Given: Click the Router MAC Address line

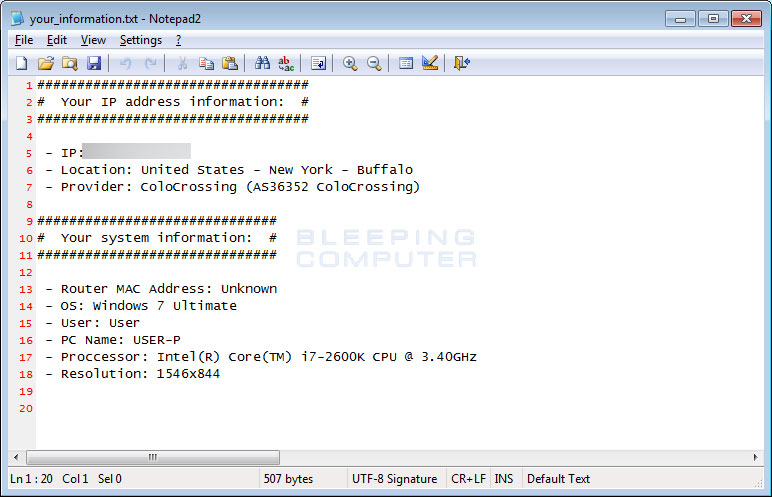Looking at the screenshot, I should (161, 289).
